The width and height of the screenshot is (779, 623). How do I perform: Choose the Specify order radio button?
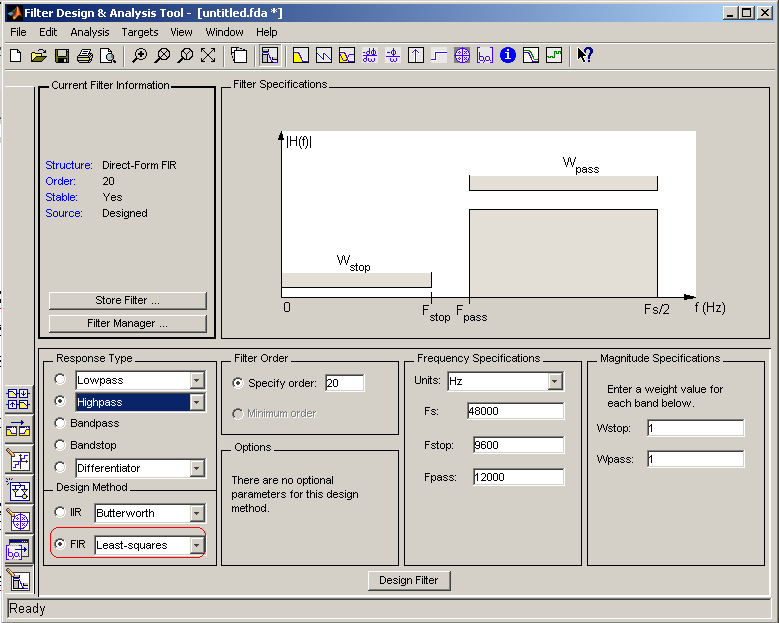point(238,383)
